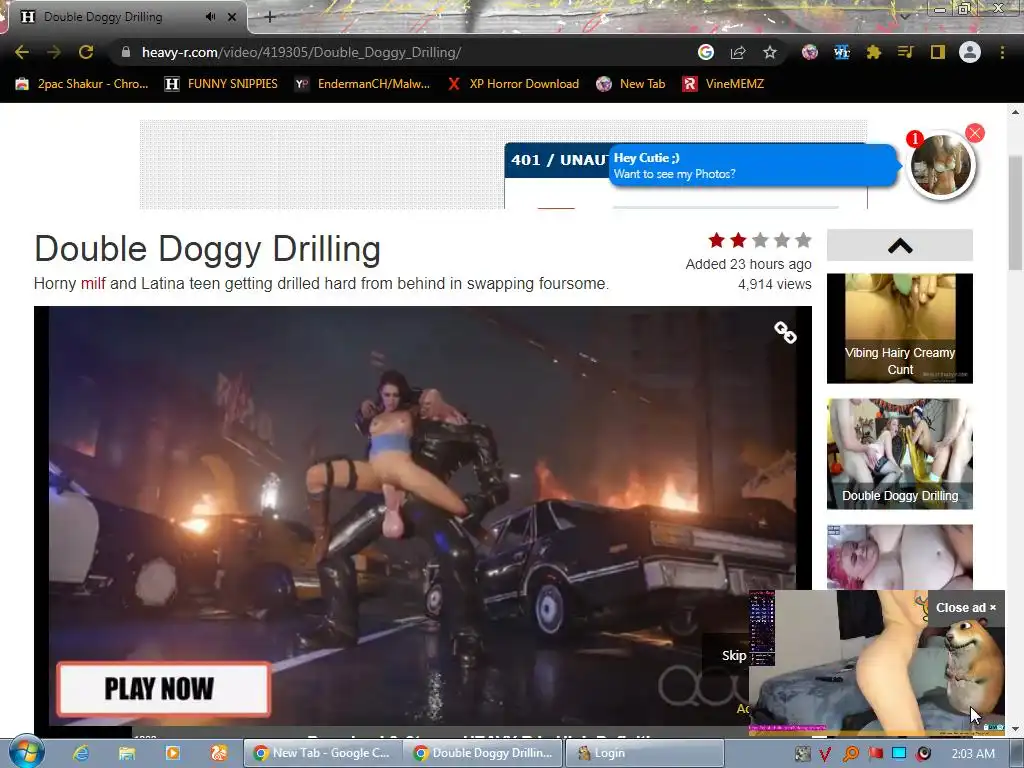Launch Windows Media Player from the taskbar
The width and height of the screenshot is (1024, 768).
click(x=172, y=753)
